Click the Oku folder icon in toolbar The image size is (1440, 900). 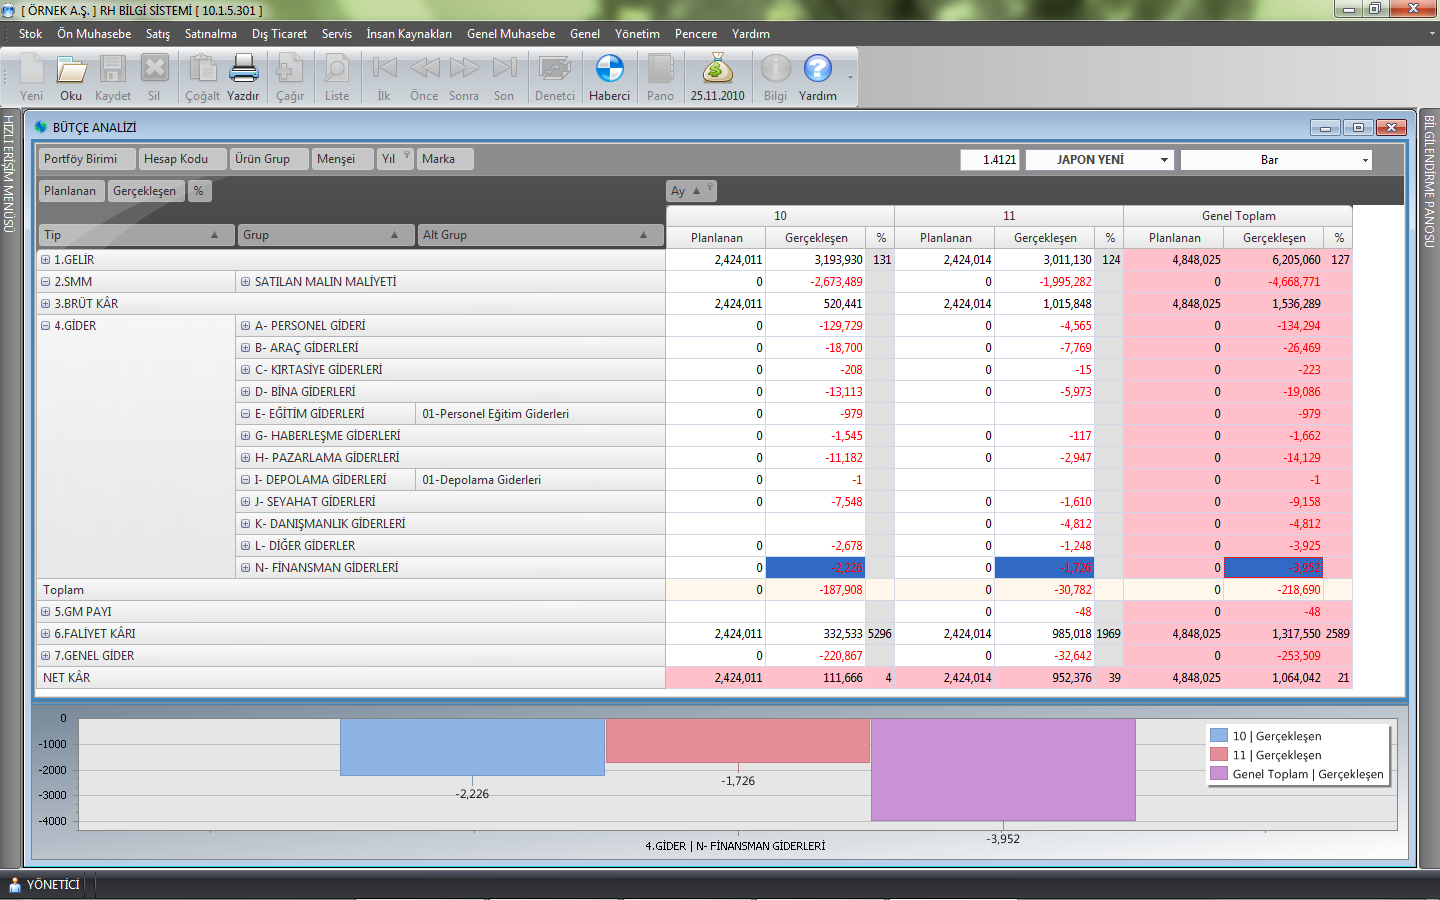(71, 70)
